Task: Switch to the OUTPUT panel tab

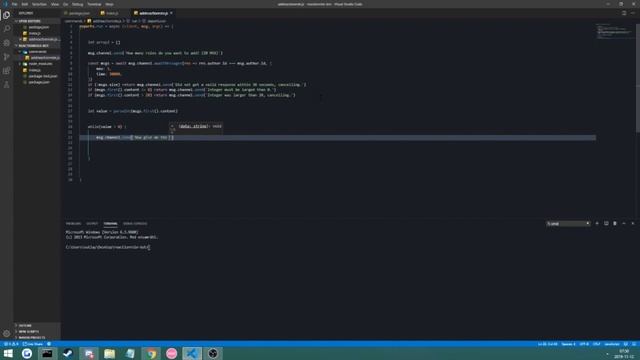Action: pos(92,224)
